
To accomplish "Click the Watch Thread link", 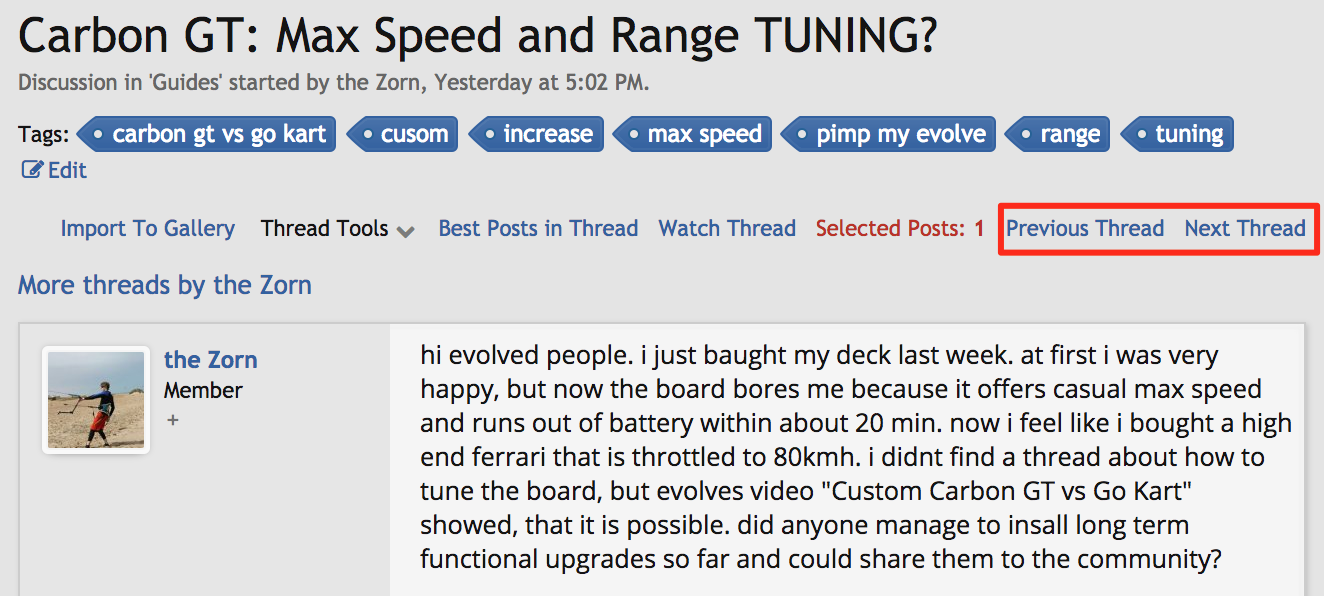I will 727,229.
